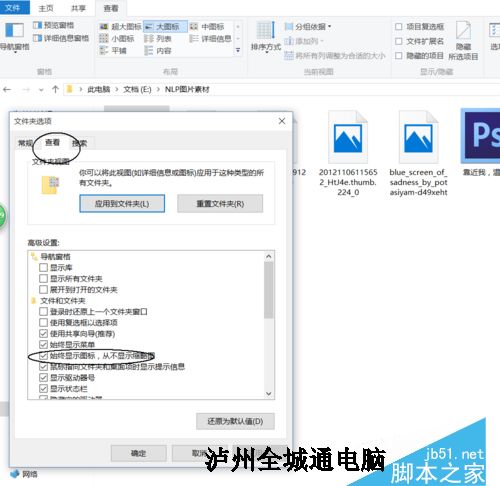This screenshot has width=500, height=486.
Task: Open the group by dropdown
Action: (x=308, y=26)
